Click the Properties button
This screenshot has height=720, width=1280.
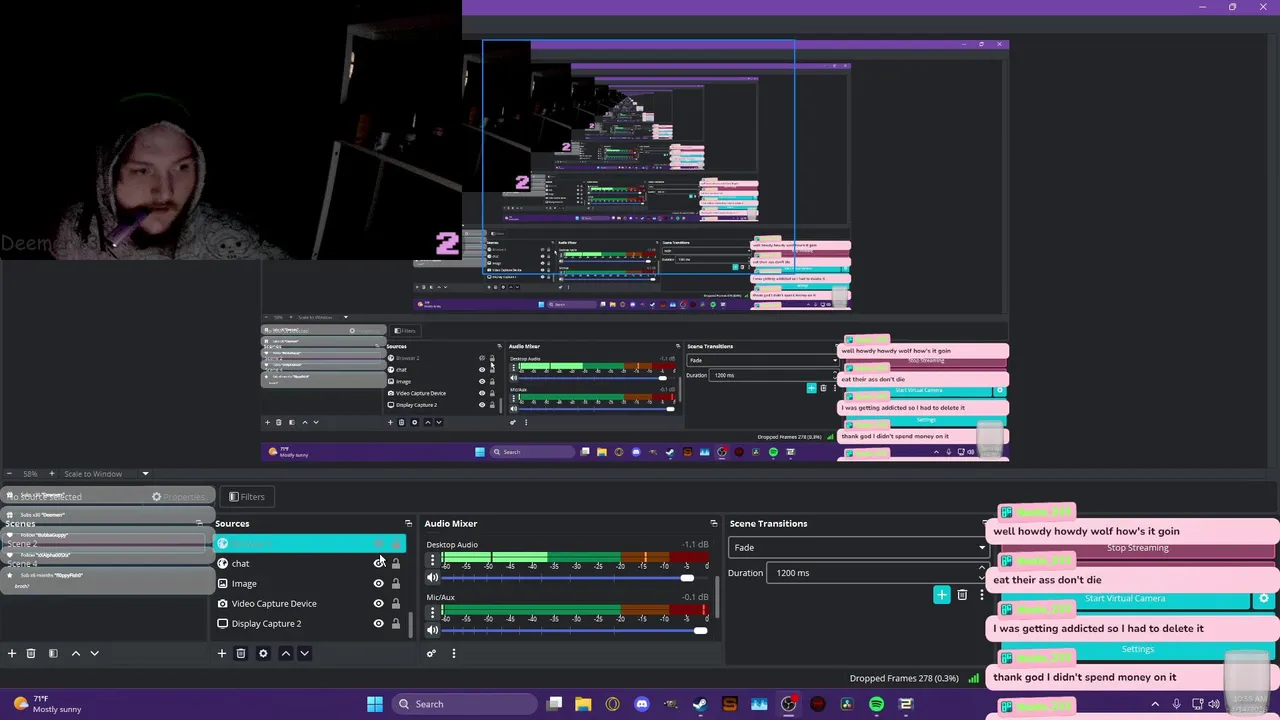coord(178,496)
